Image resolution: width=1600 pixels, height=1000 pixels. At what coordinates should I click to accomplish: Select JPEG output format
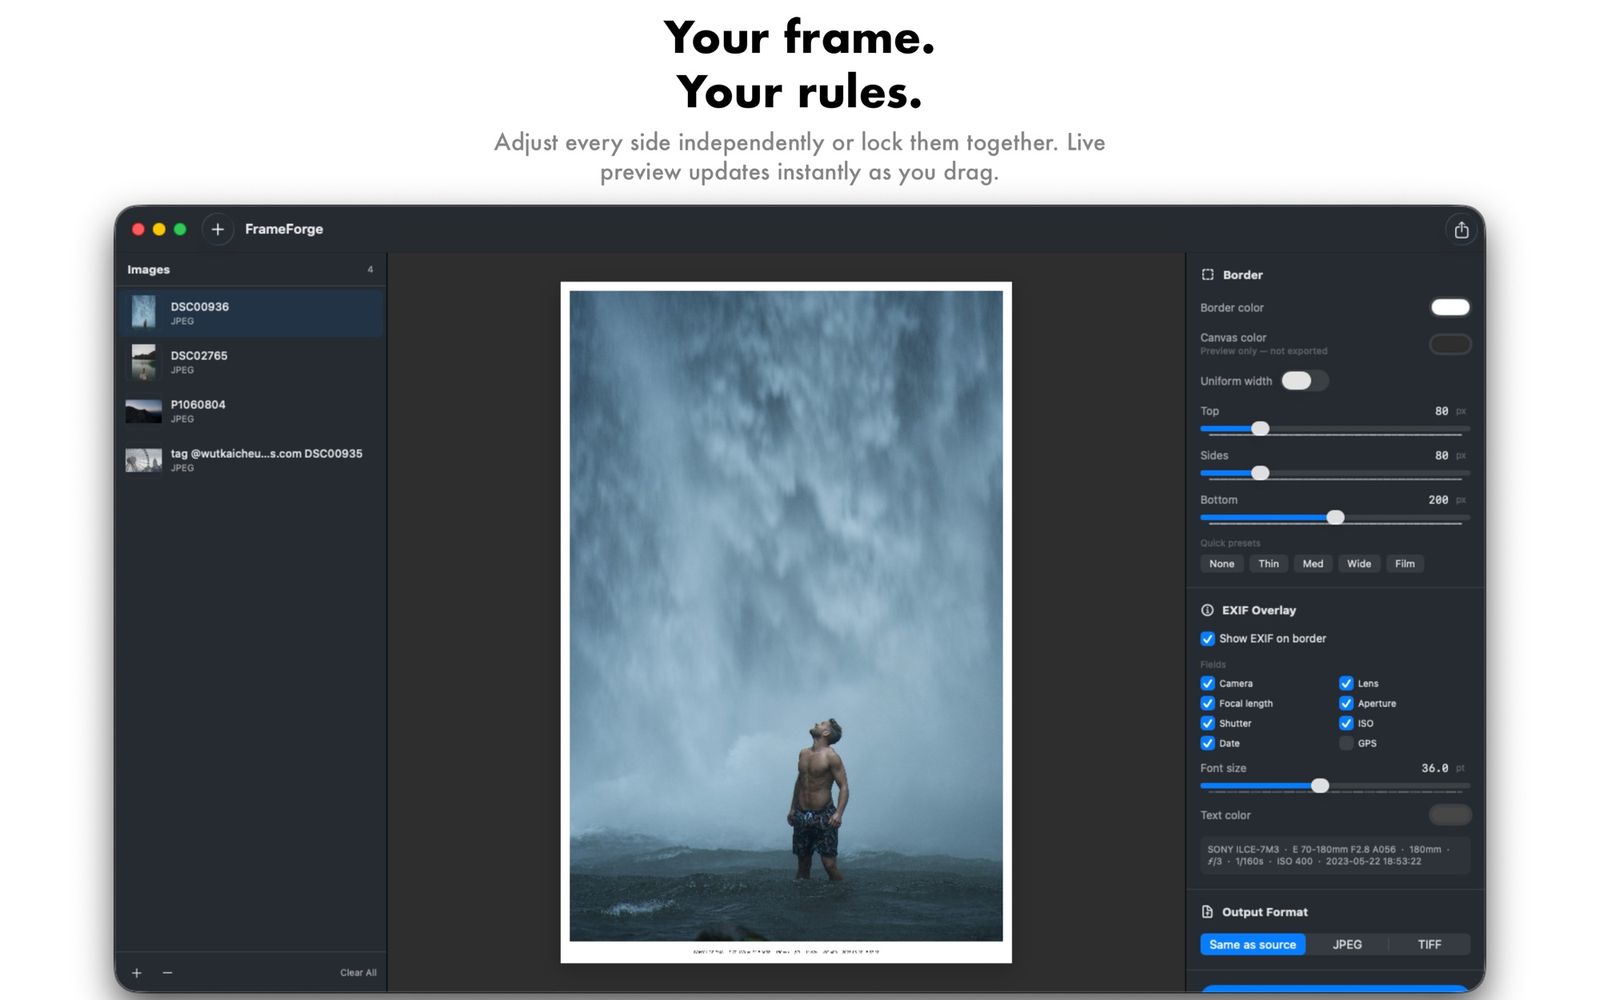click(1347, 945)
